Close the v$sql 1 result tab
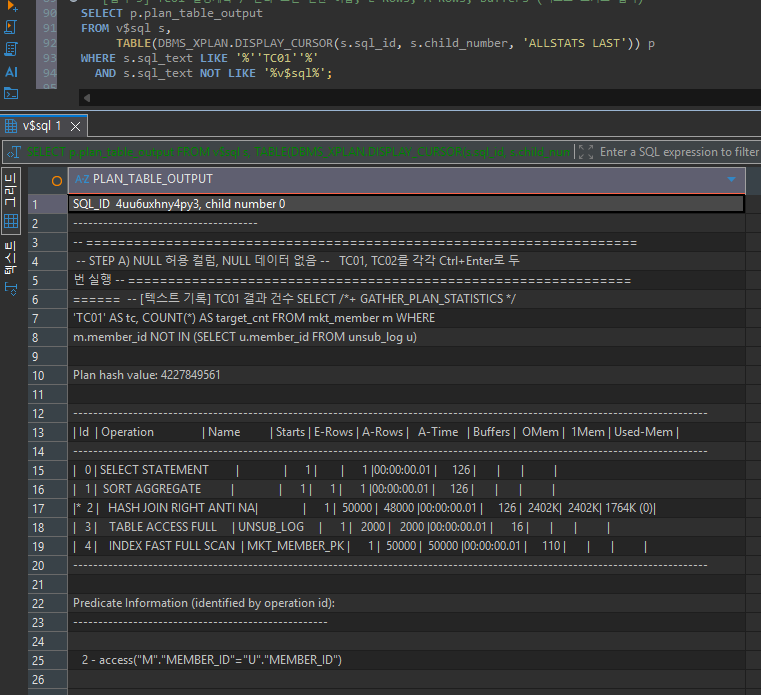The height and width of the screenshot is (695, 761). [75, 127]
